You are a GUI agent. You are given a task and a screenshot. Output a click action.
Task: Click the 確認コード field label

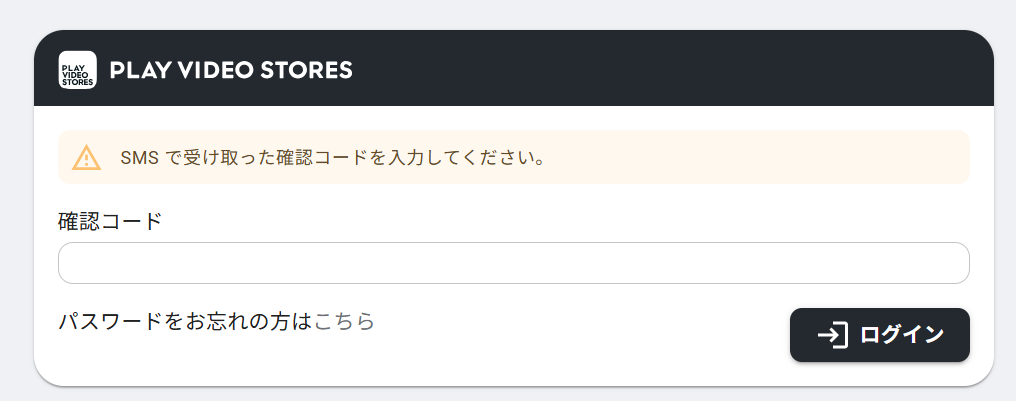tap(110, 221)
